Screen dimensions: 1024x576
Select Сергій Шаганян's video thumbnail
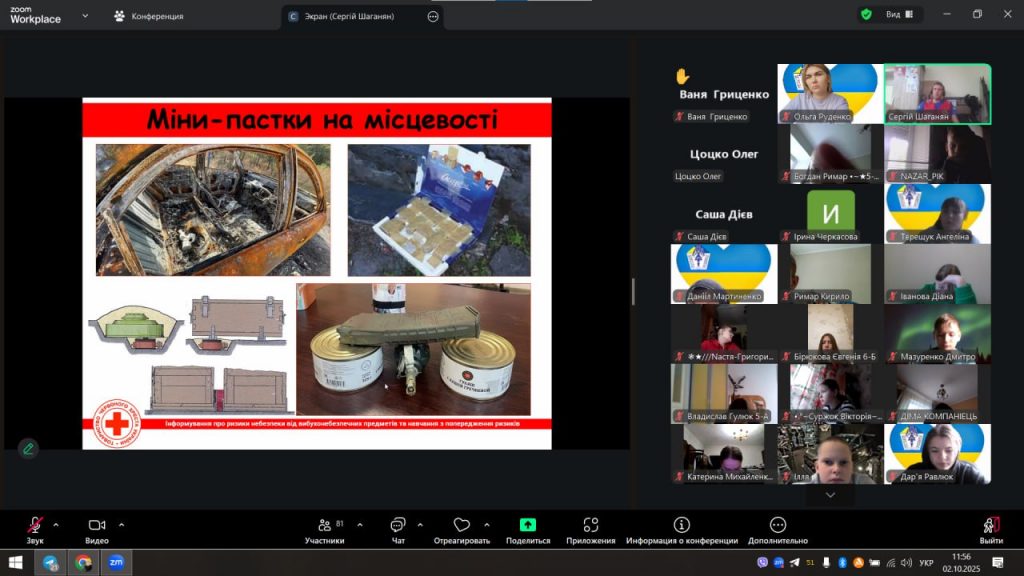click(x=937, y=94)
